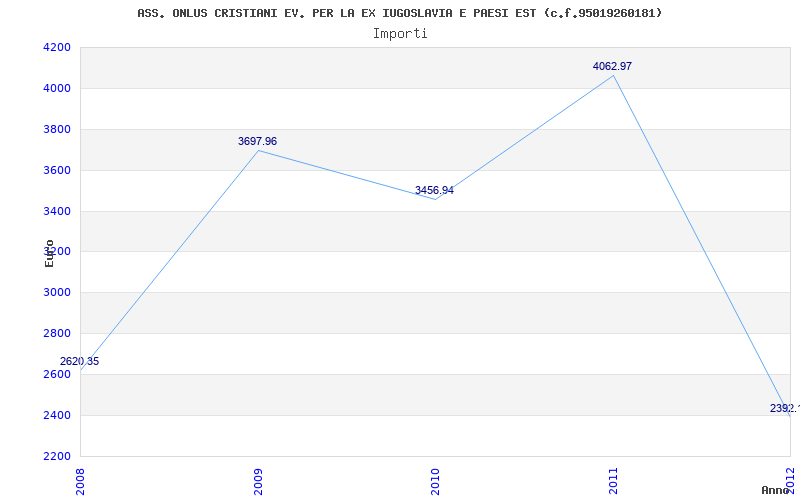The width and height of the screenshot is (800, 500).
Task: Click the 'Anno' x-axis title
Action: 775,490
